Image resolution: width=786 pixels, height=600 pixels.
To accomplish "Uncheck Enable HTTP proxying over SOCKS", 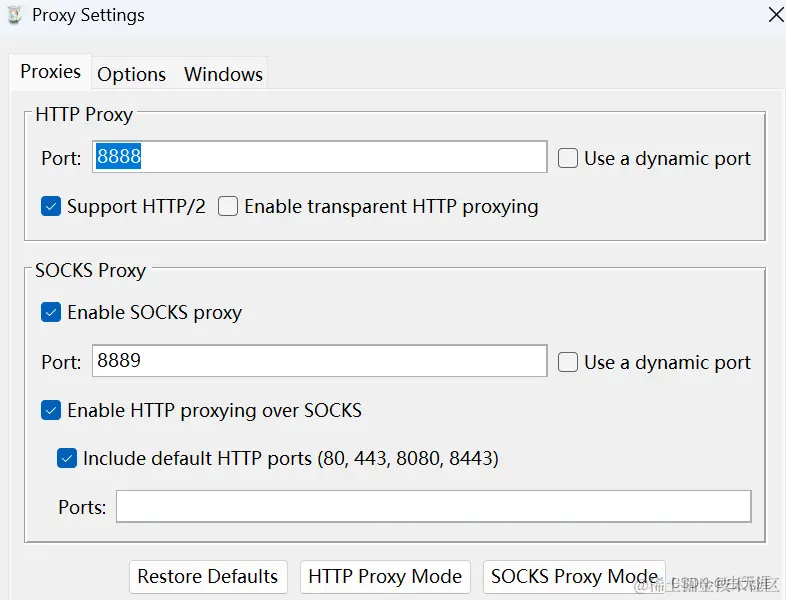I will [51, 410].
